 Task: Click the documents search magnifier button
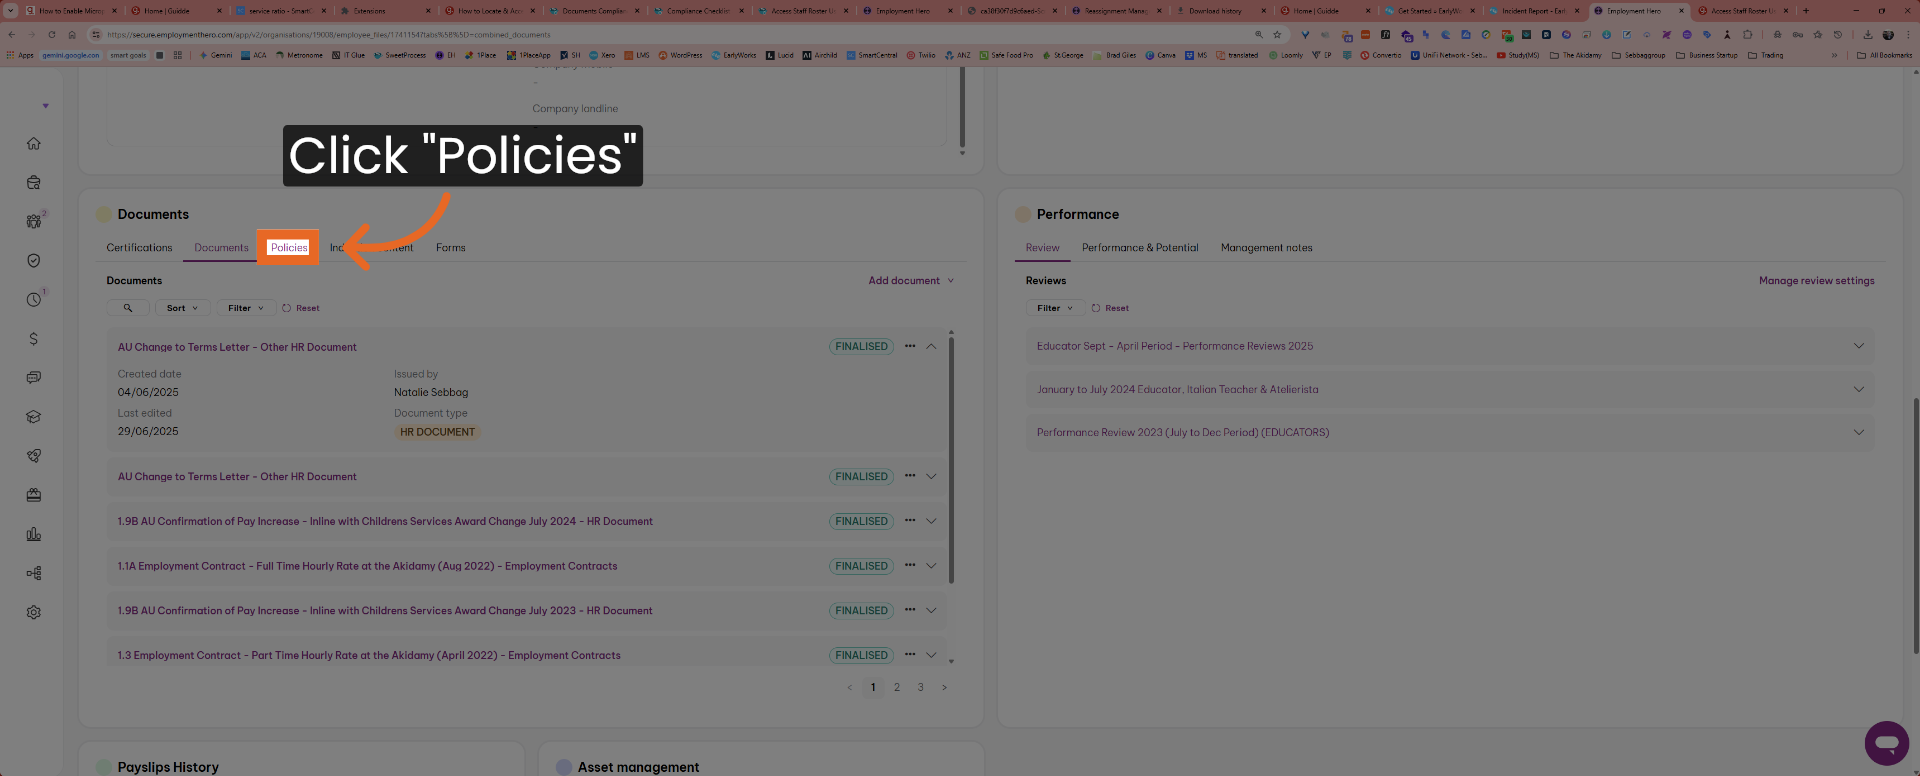click(x=128, y=308)
